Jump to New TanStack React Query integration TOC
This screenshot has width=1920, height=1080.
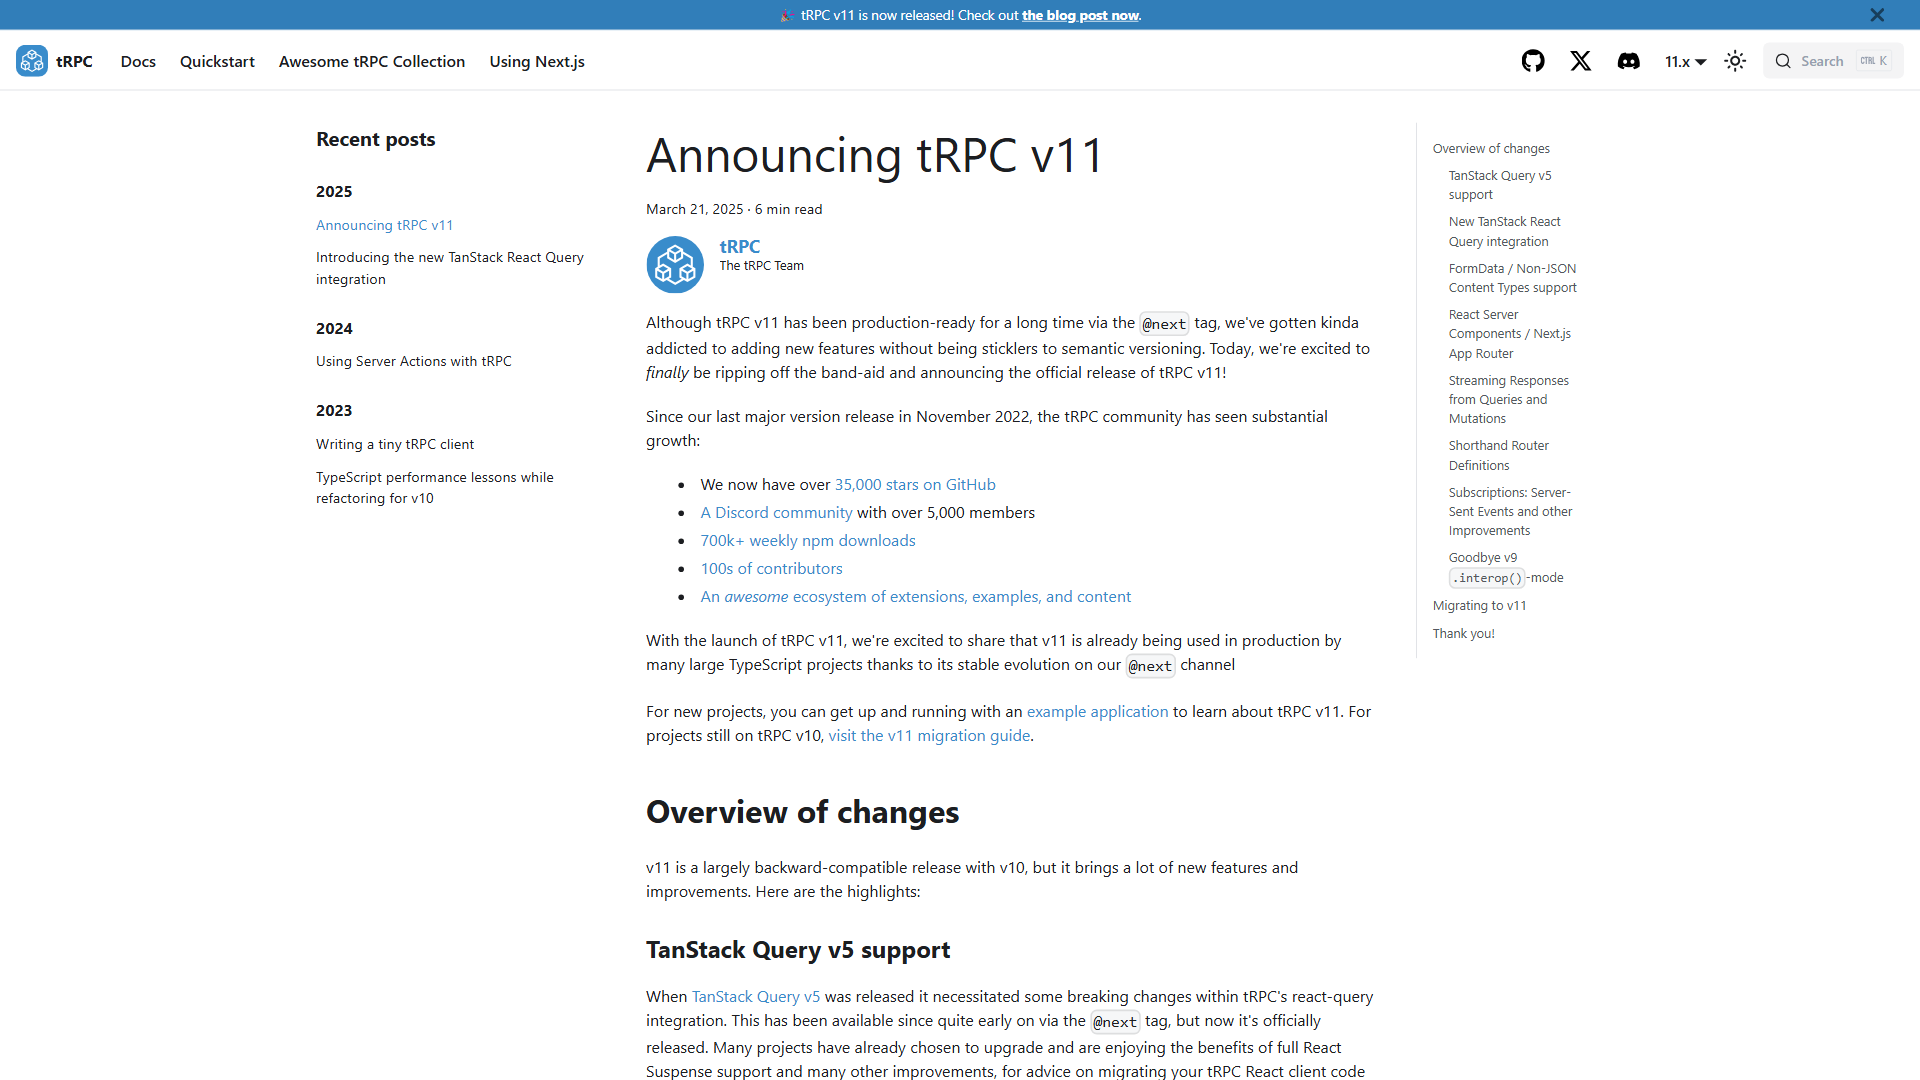1504,231
